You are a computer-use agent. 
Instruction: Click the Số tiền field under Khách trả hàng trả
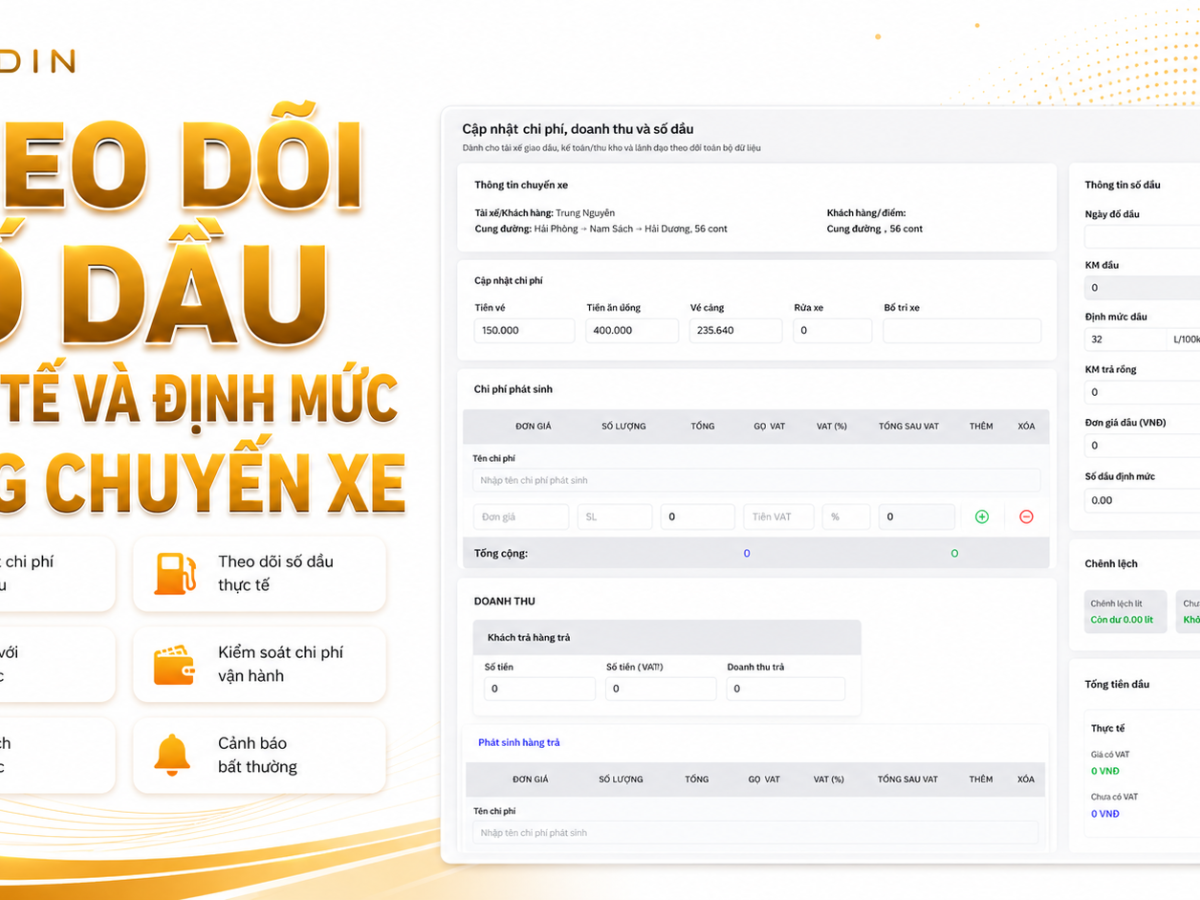click(540, 689)
